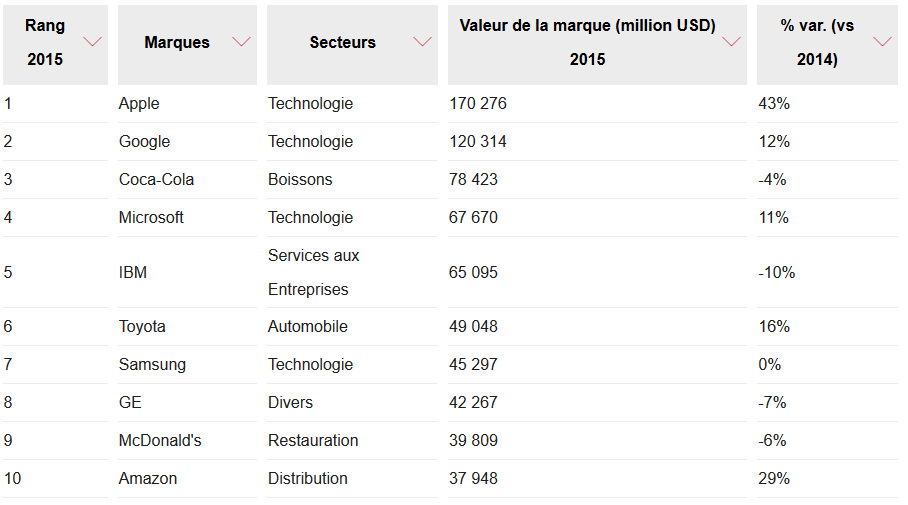The image size is (908, 505).
Task: Select the McDonald's brand cell
Action: [160, 441]
